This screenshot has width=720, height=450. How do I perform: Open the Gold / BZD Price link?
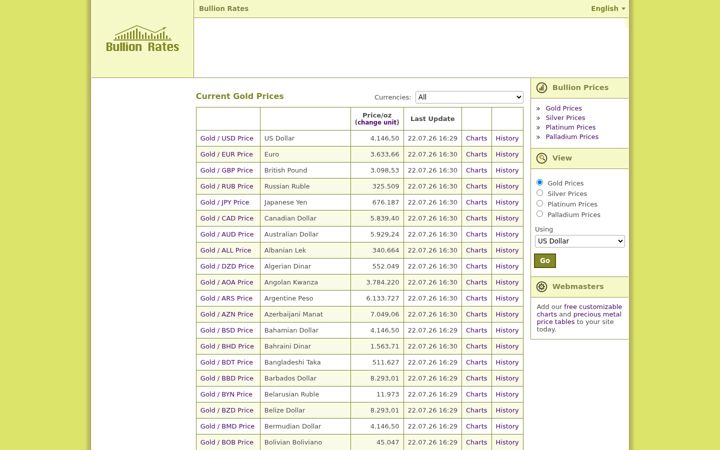click(226, 411)
